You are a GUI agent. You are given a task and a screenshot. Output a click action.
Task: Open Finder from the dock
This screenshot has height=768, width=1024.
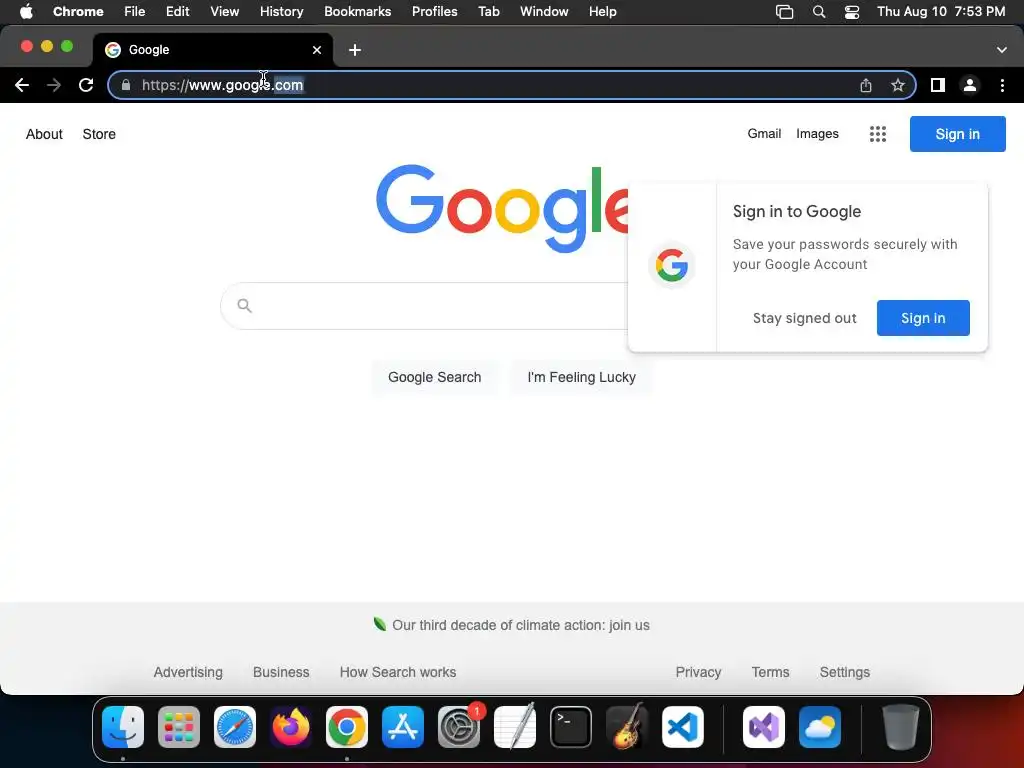coord(123,727)
